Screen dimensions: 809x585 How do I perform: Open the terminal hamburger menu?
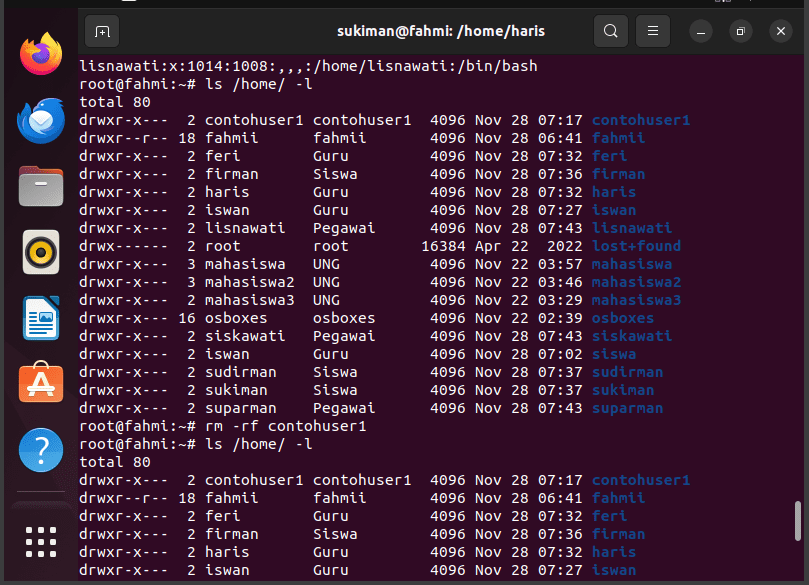coord(653,31)
